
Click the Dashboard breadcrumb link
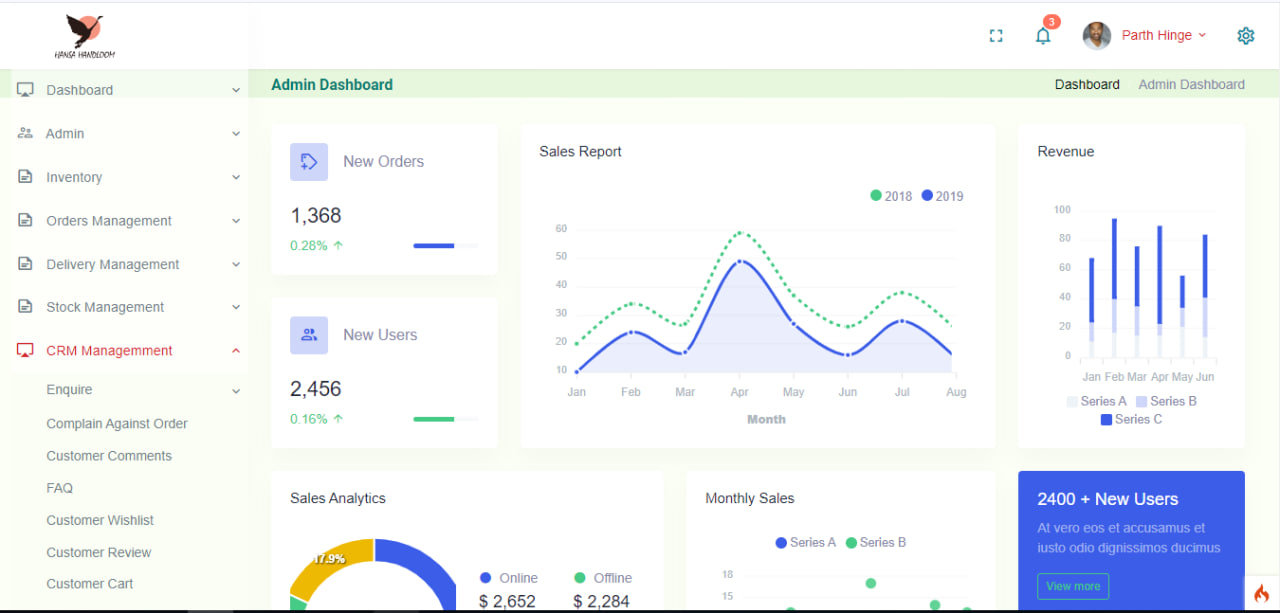tap(1087, 85)
